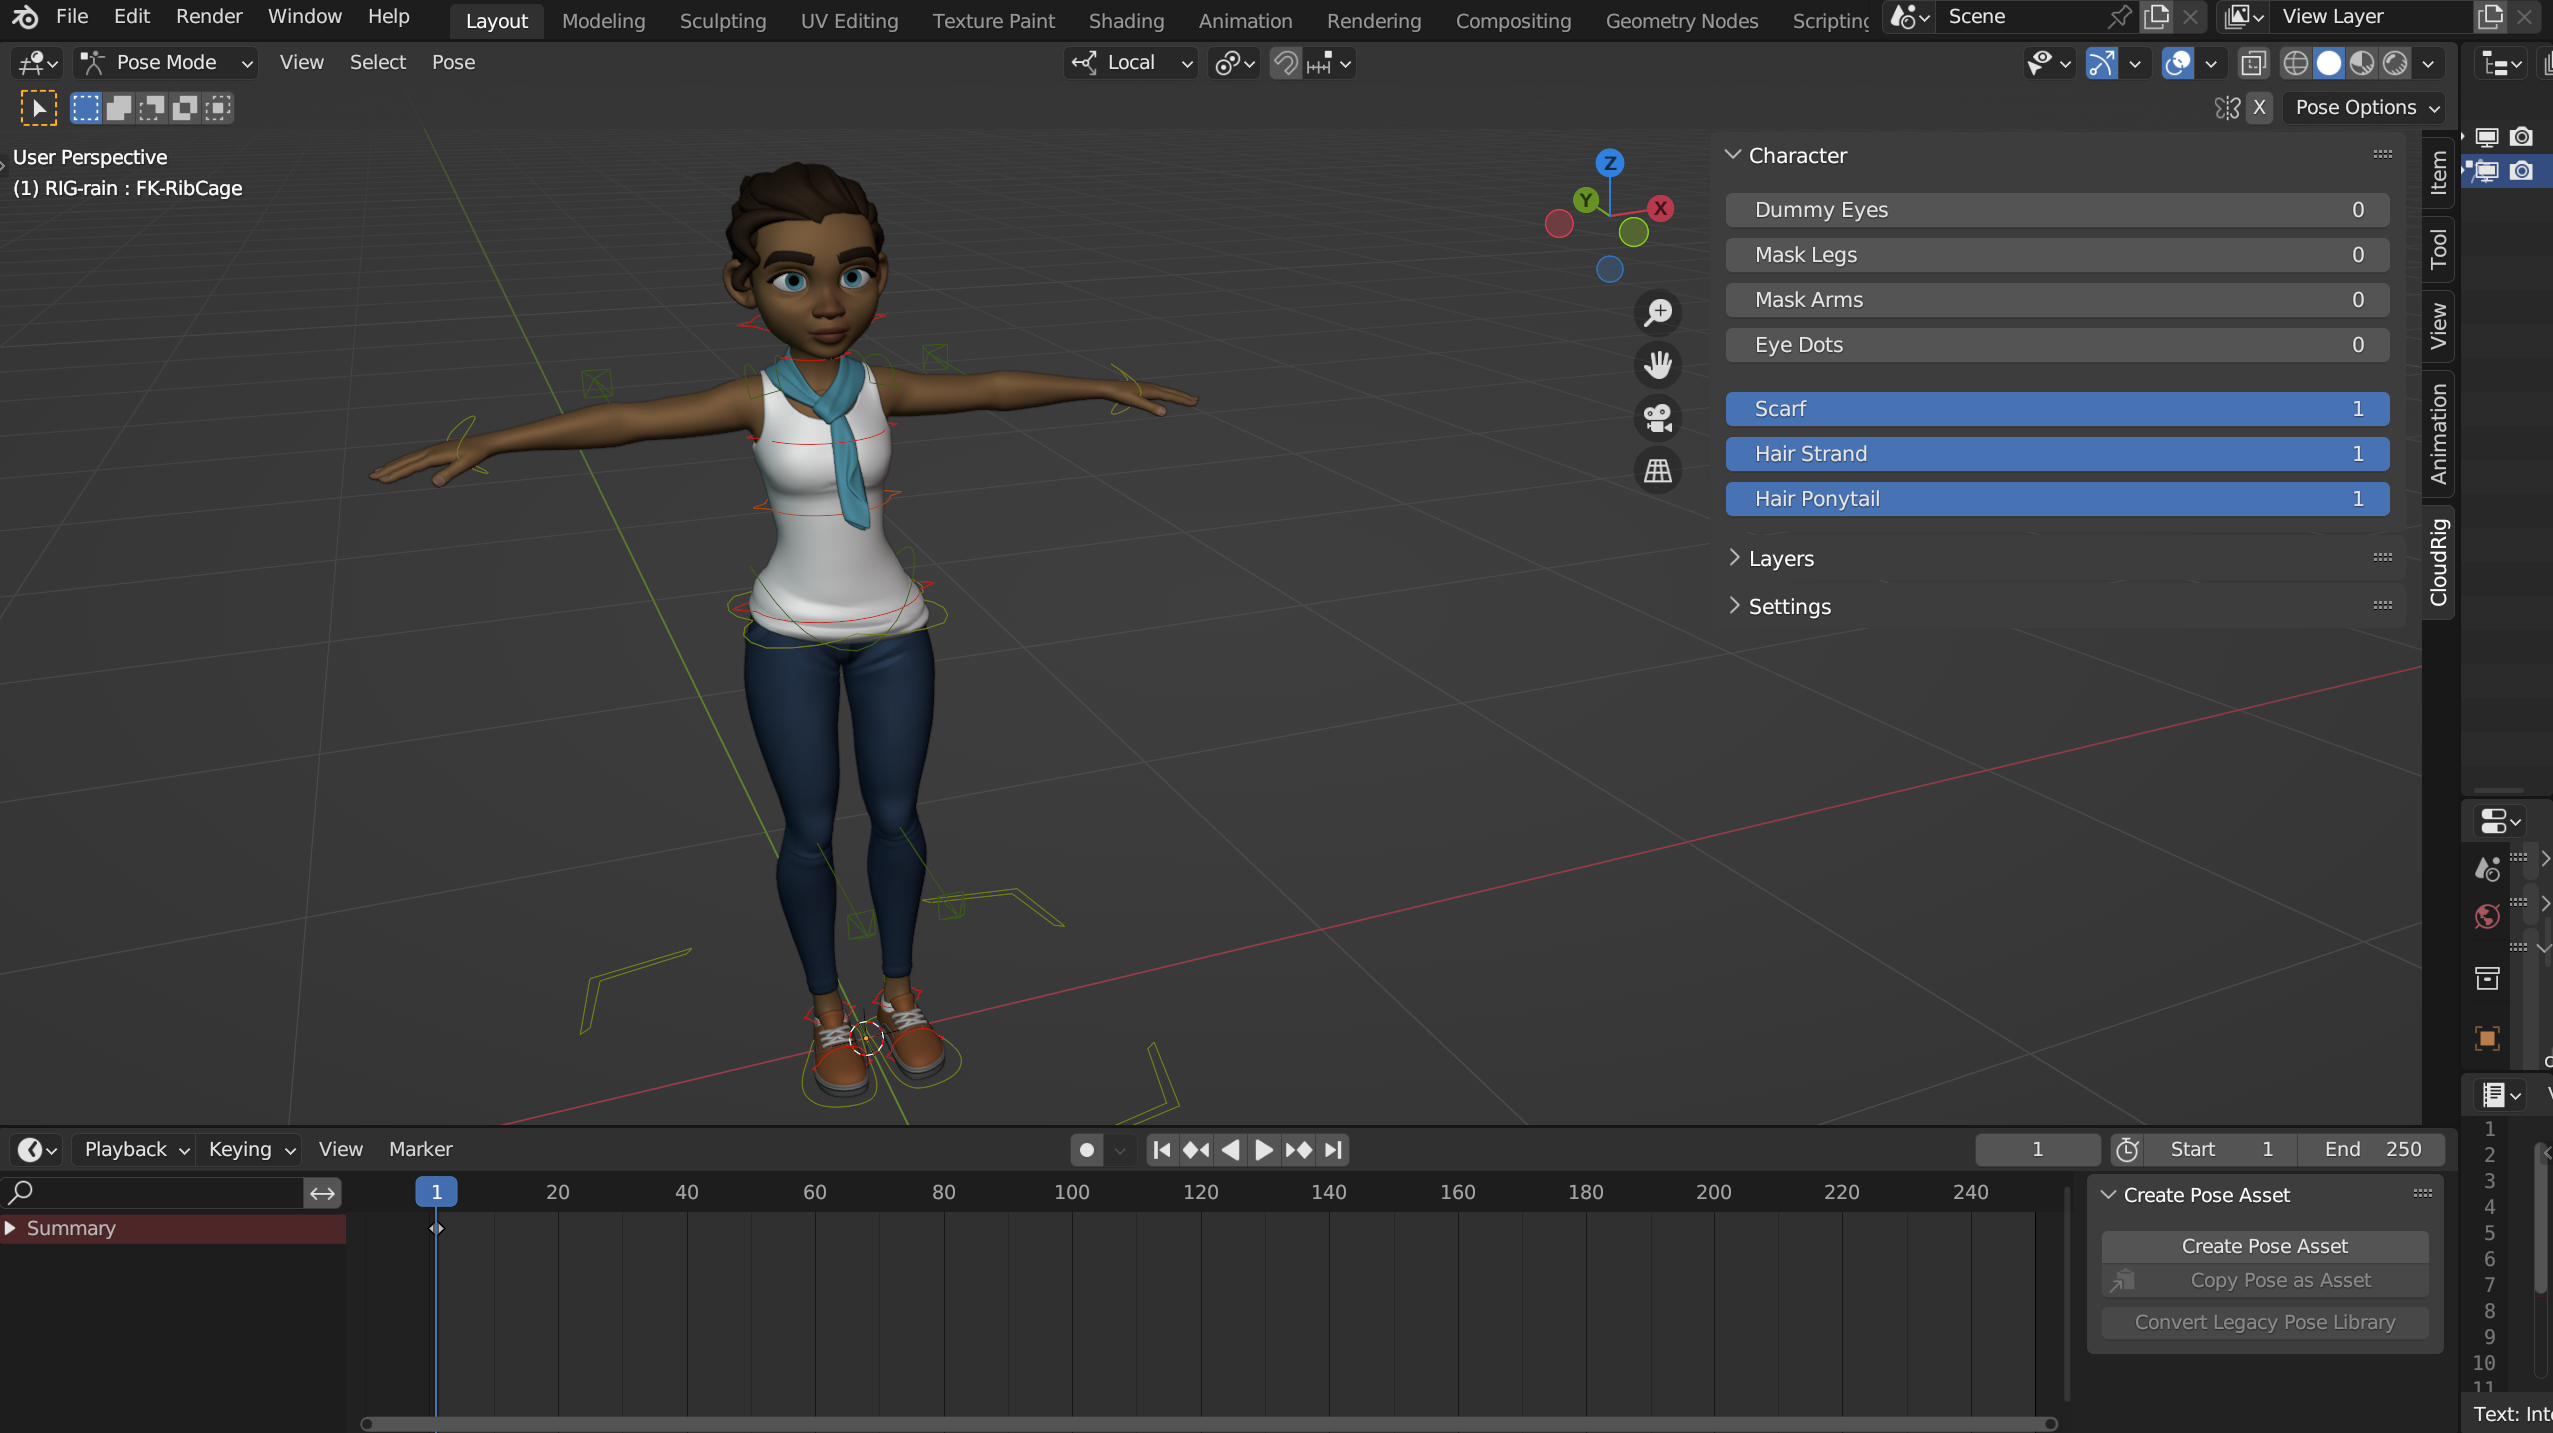Toggle invert filter in timeline search
This screenshot has width=2553, height=1433.
322,1193
